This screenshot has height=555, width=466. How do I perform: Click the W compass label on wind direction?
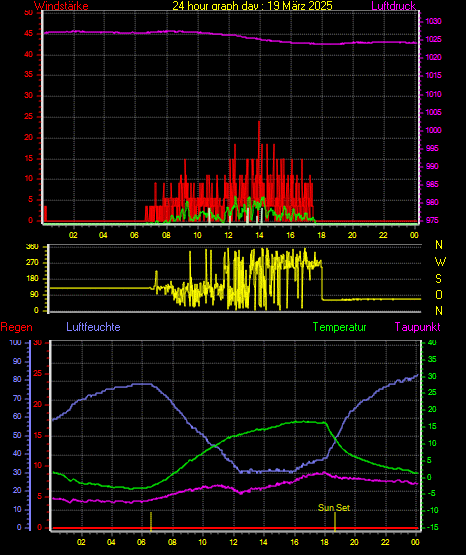(439, 262)
